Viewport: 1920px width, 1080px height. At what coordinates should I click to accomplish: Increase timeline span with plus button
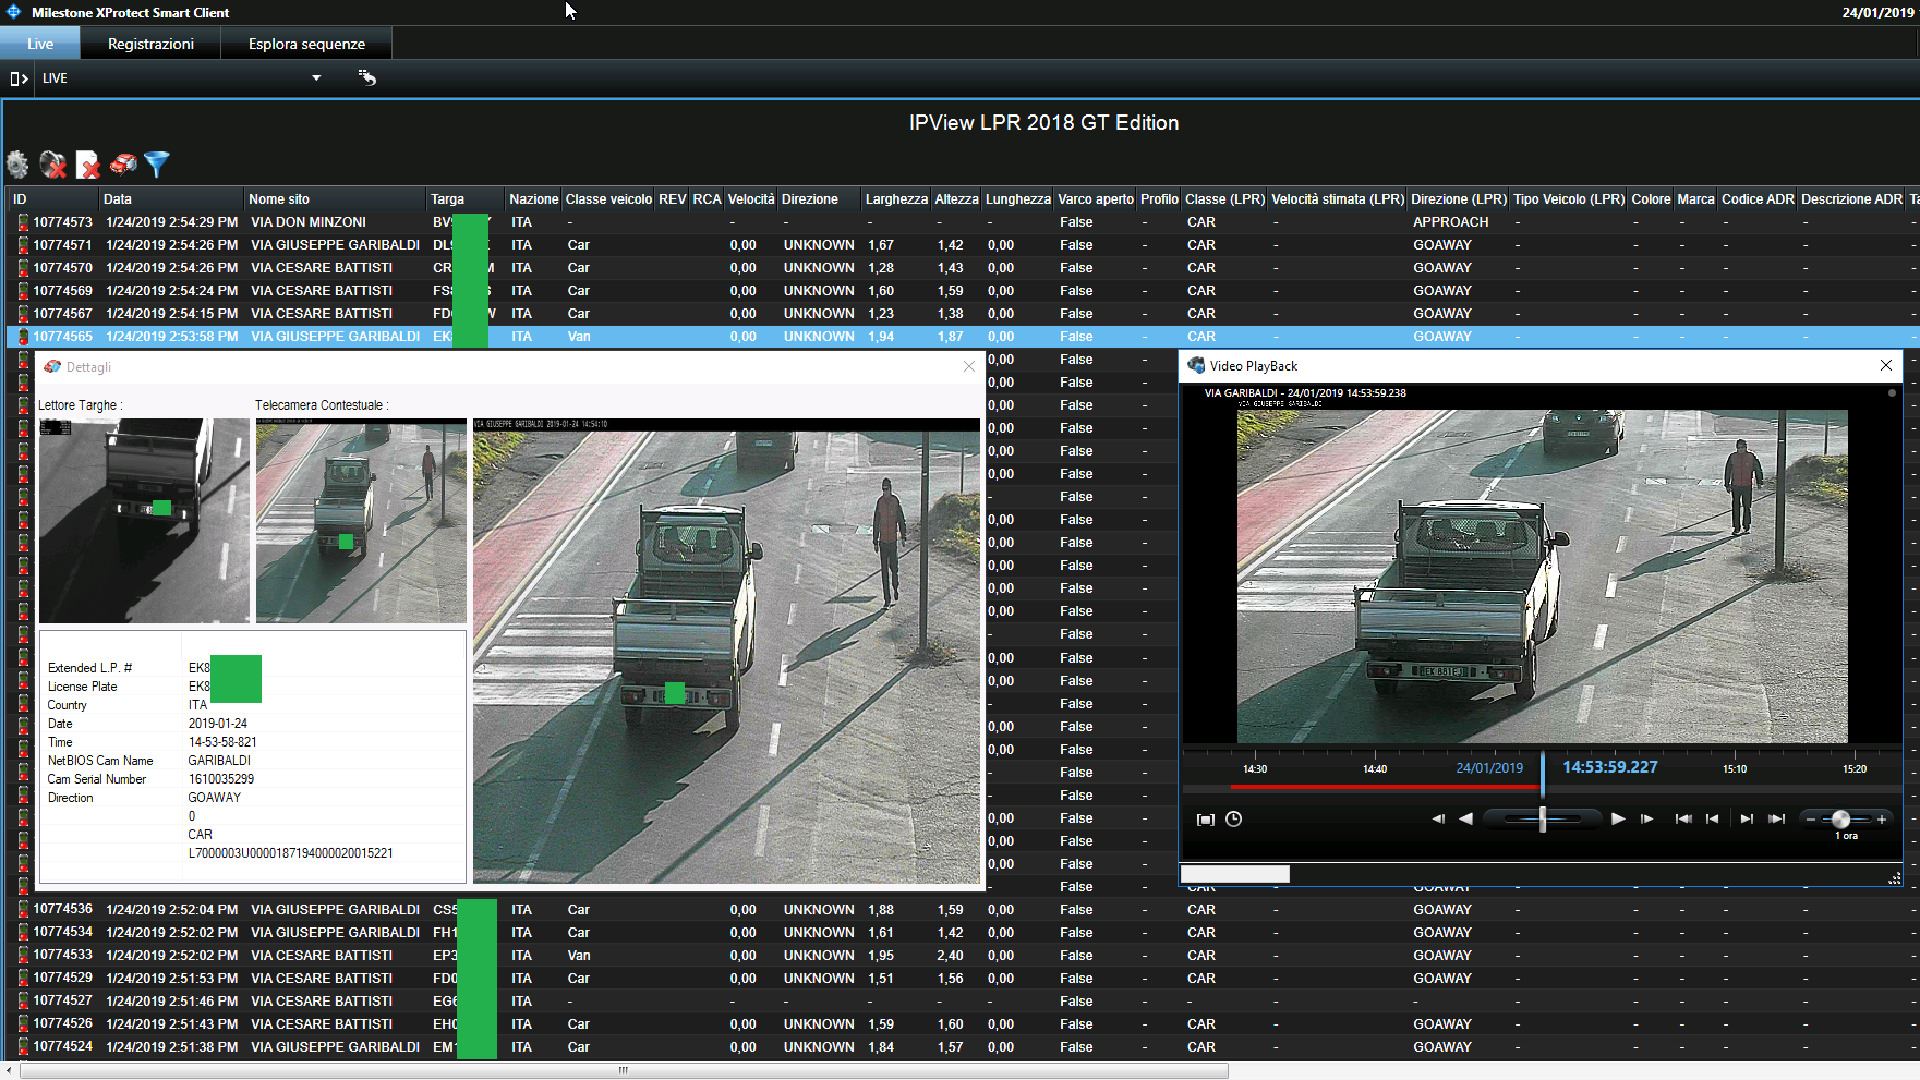click(x=1881, y=819)
